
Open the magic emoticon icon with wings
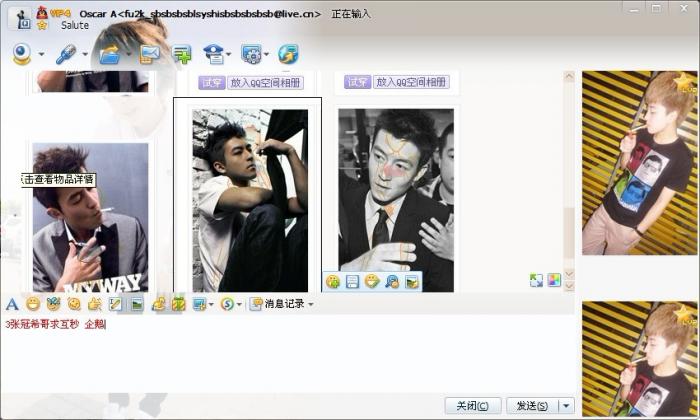pos(53,304)
